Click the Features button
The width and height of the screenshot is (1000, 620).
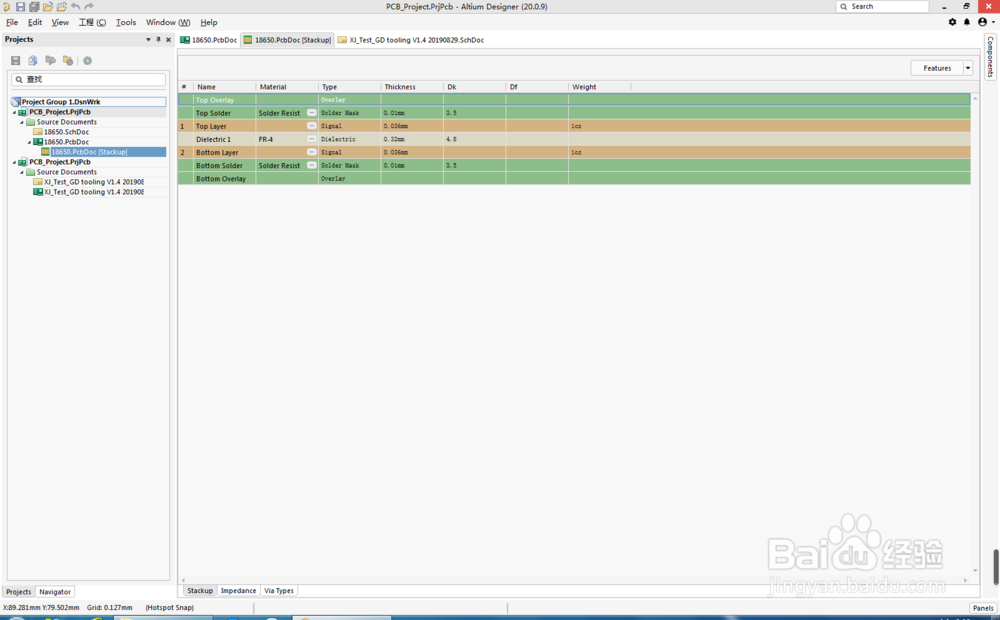937,68
